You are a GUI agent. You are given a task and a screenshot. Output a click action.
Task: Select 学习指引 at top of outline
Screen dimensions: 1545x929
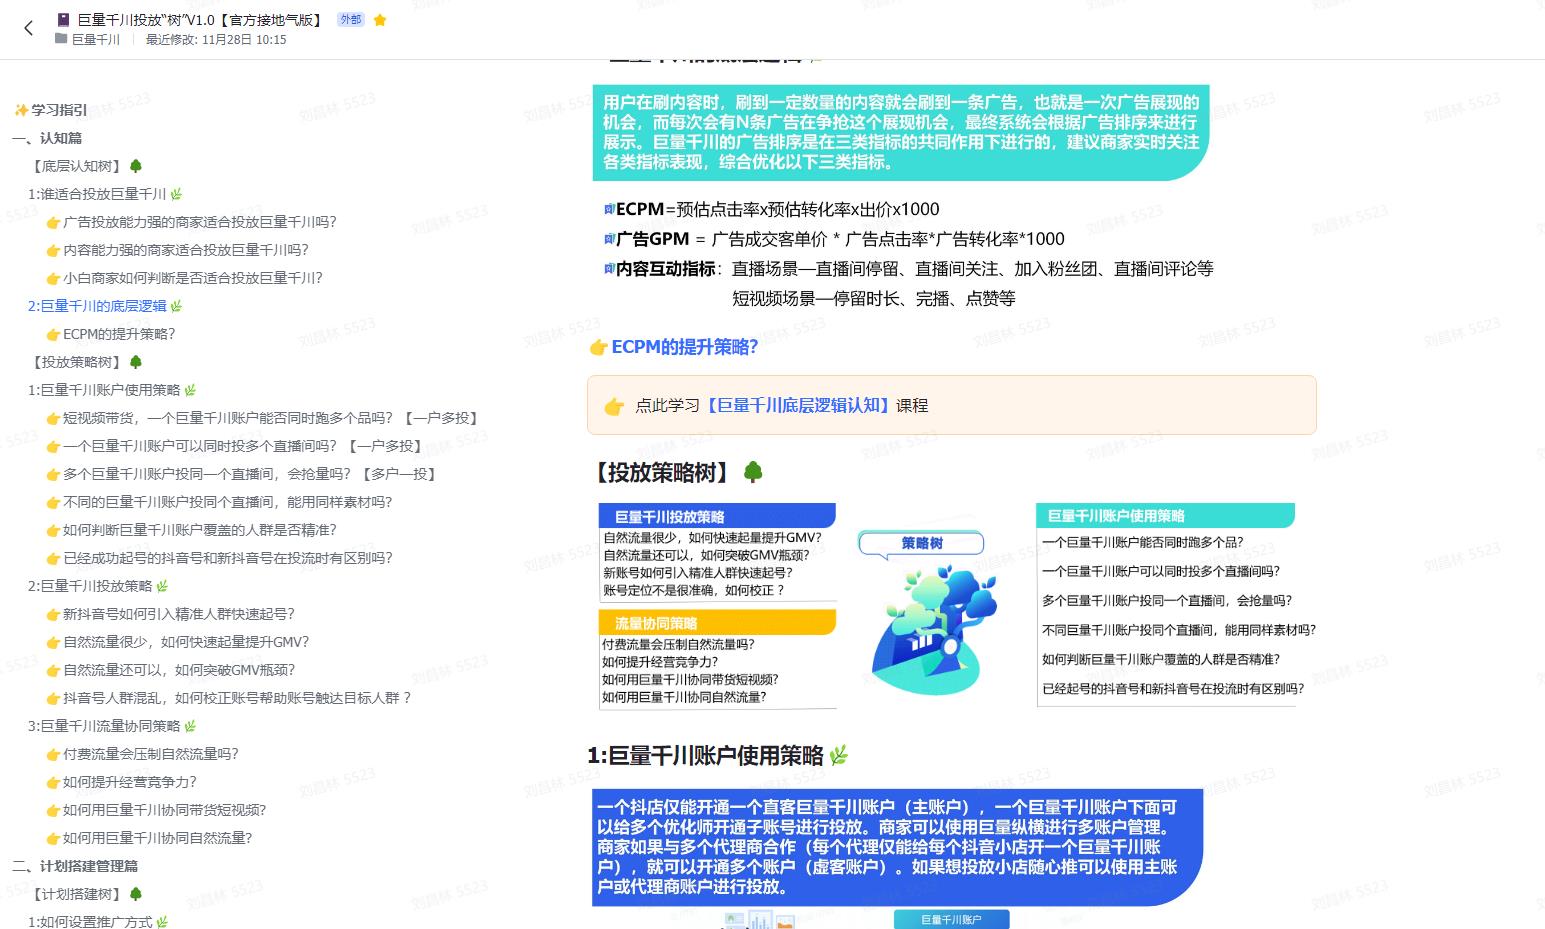pos(47,109)
